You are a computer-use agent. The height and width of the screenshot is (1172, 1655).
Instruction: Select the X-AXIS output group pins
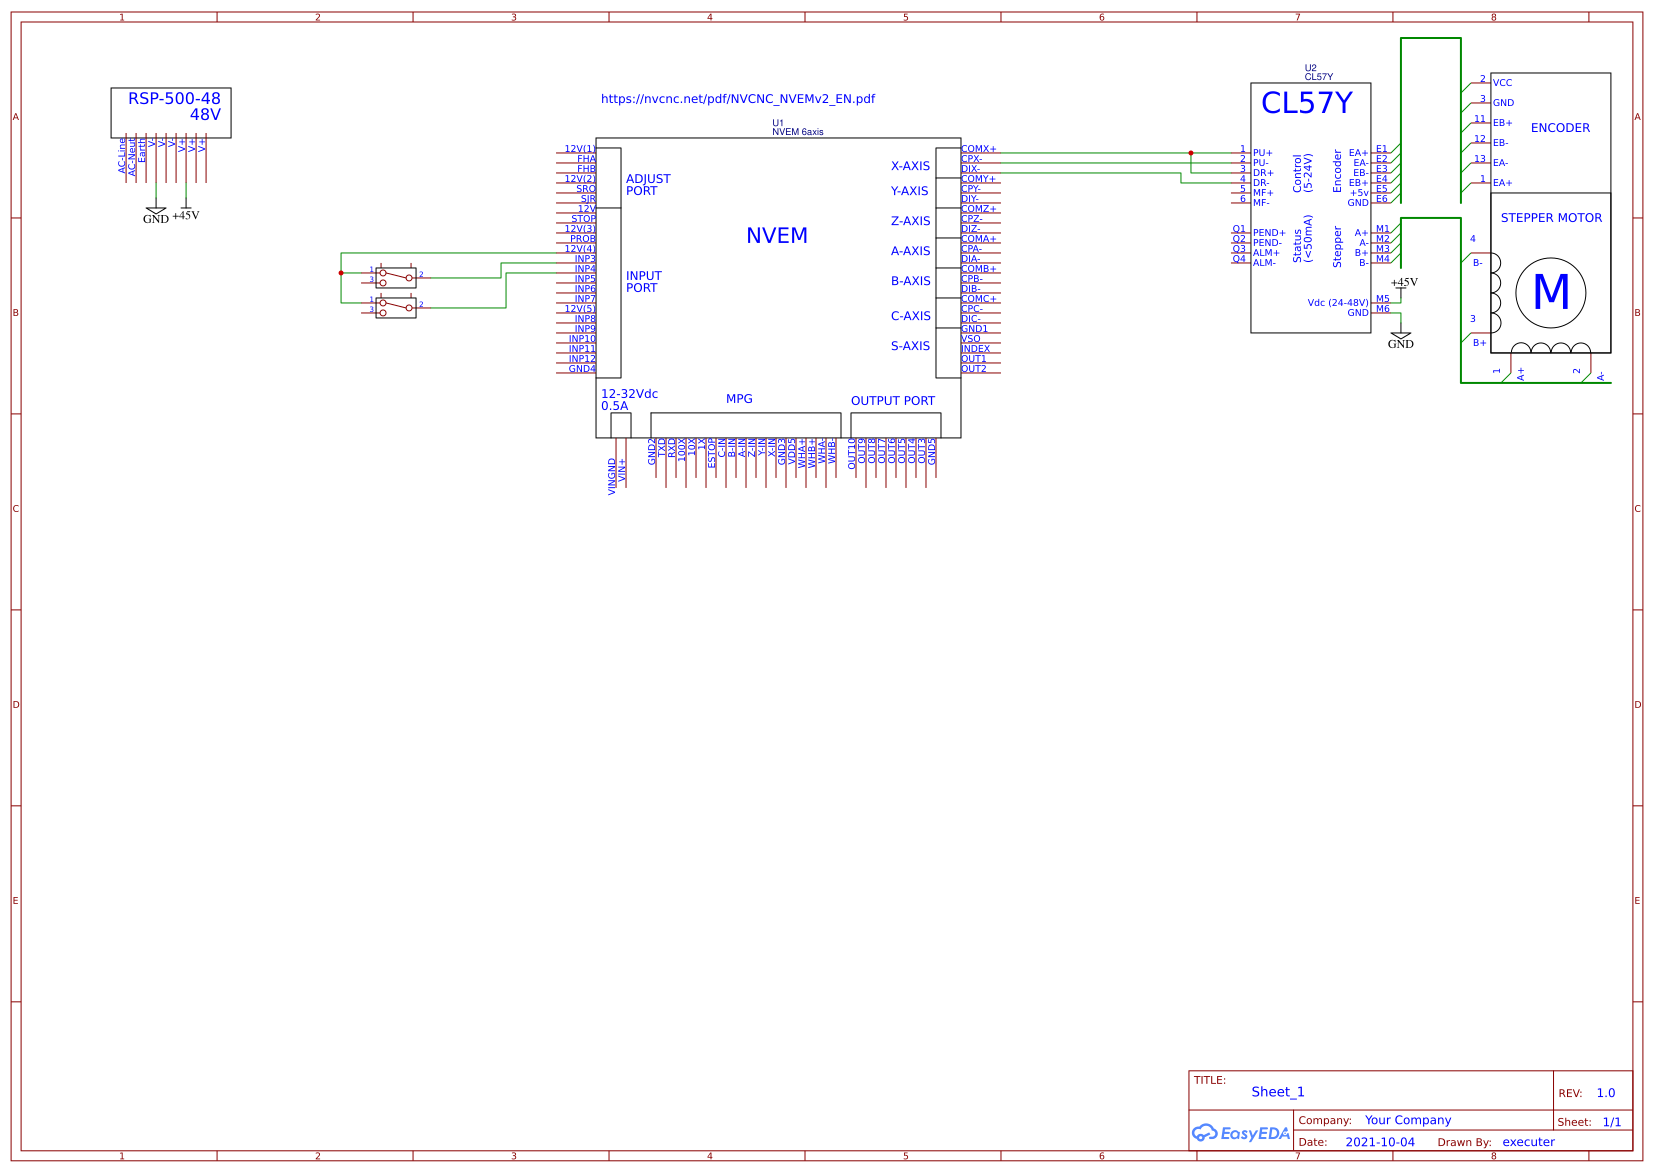[910, 166]
